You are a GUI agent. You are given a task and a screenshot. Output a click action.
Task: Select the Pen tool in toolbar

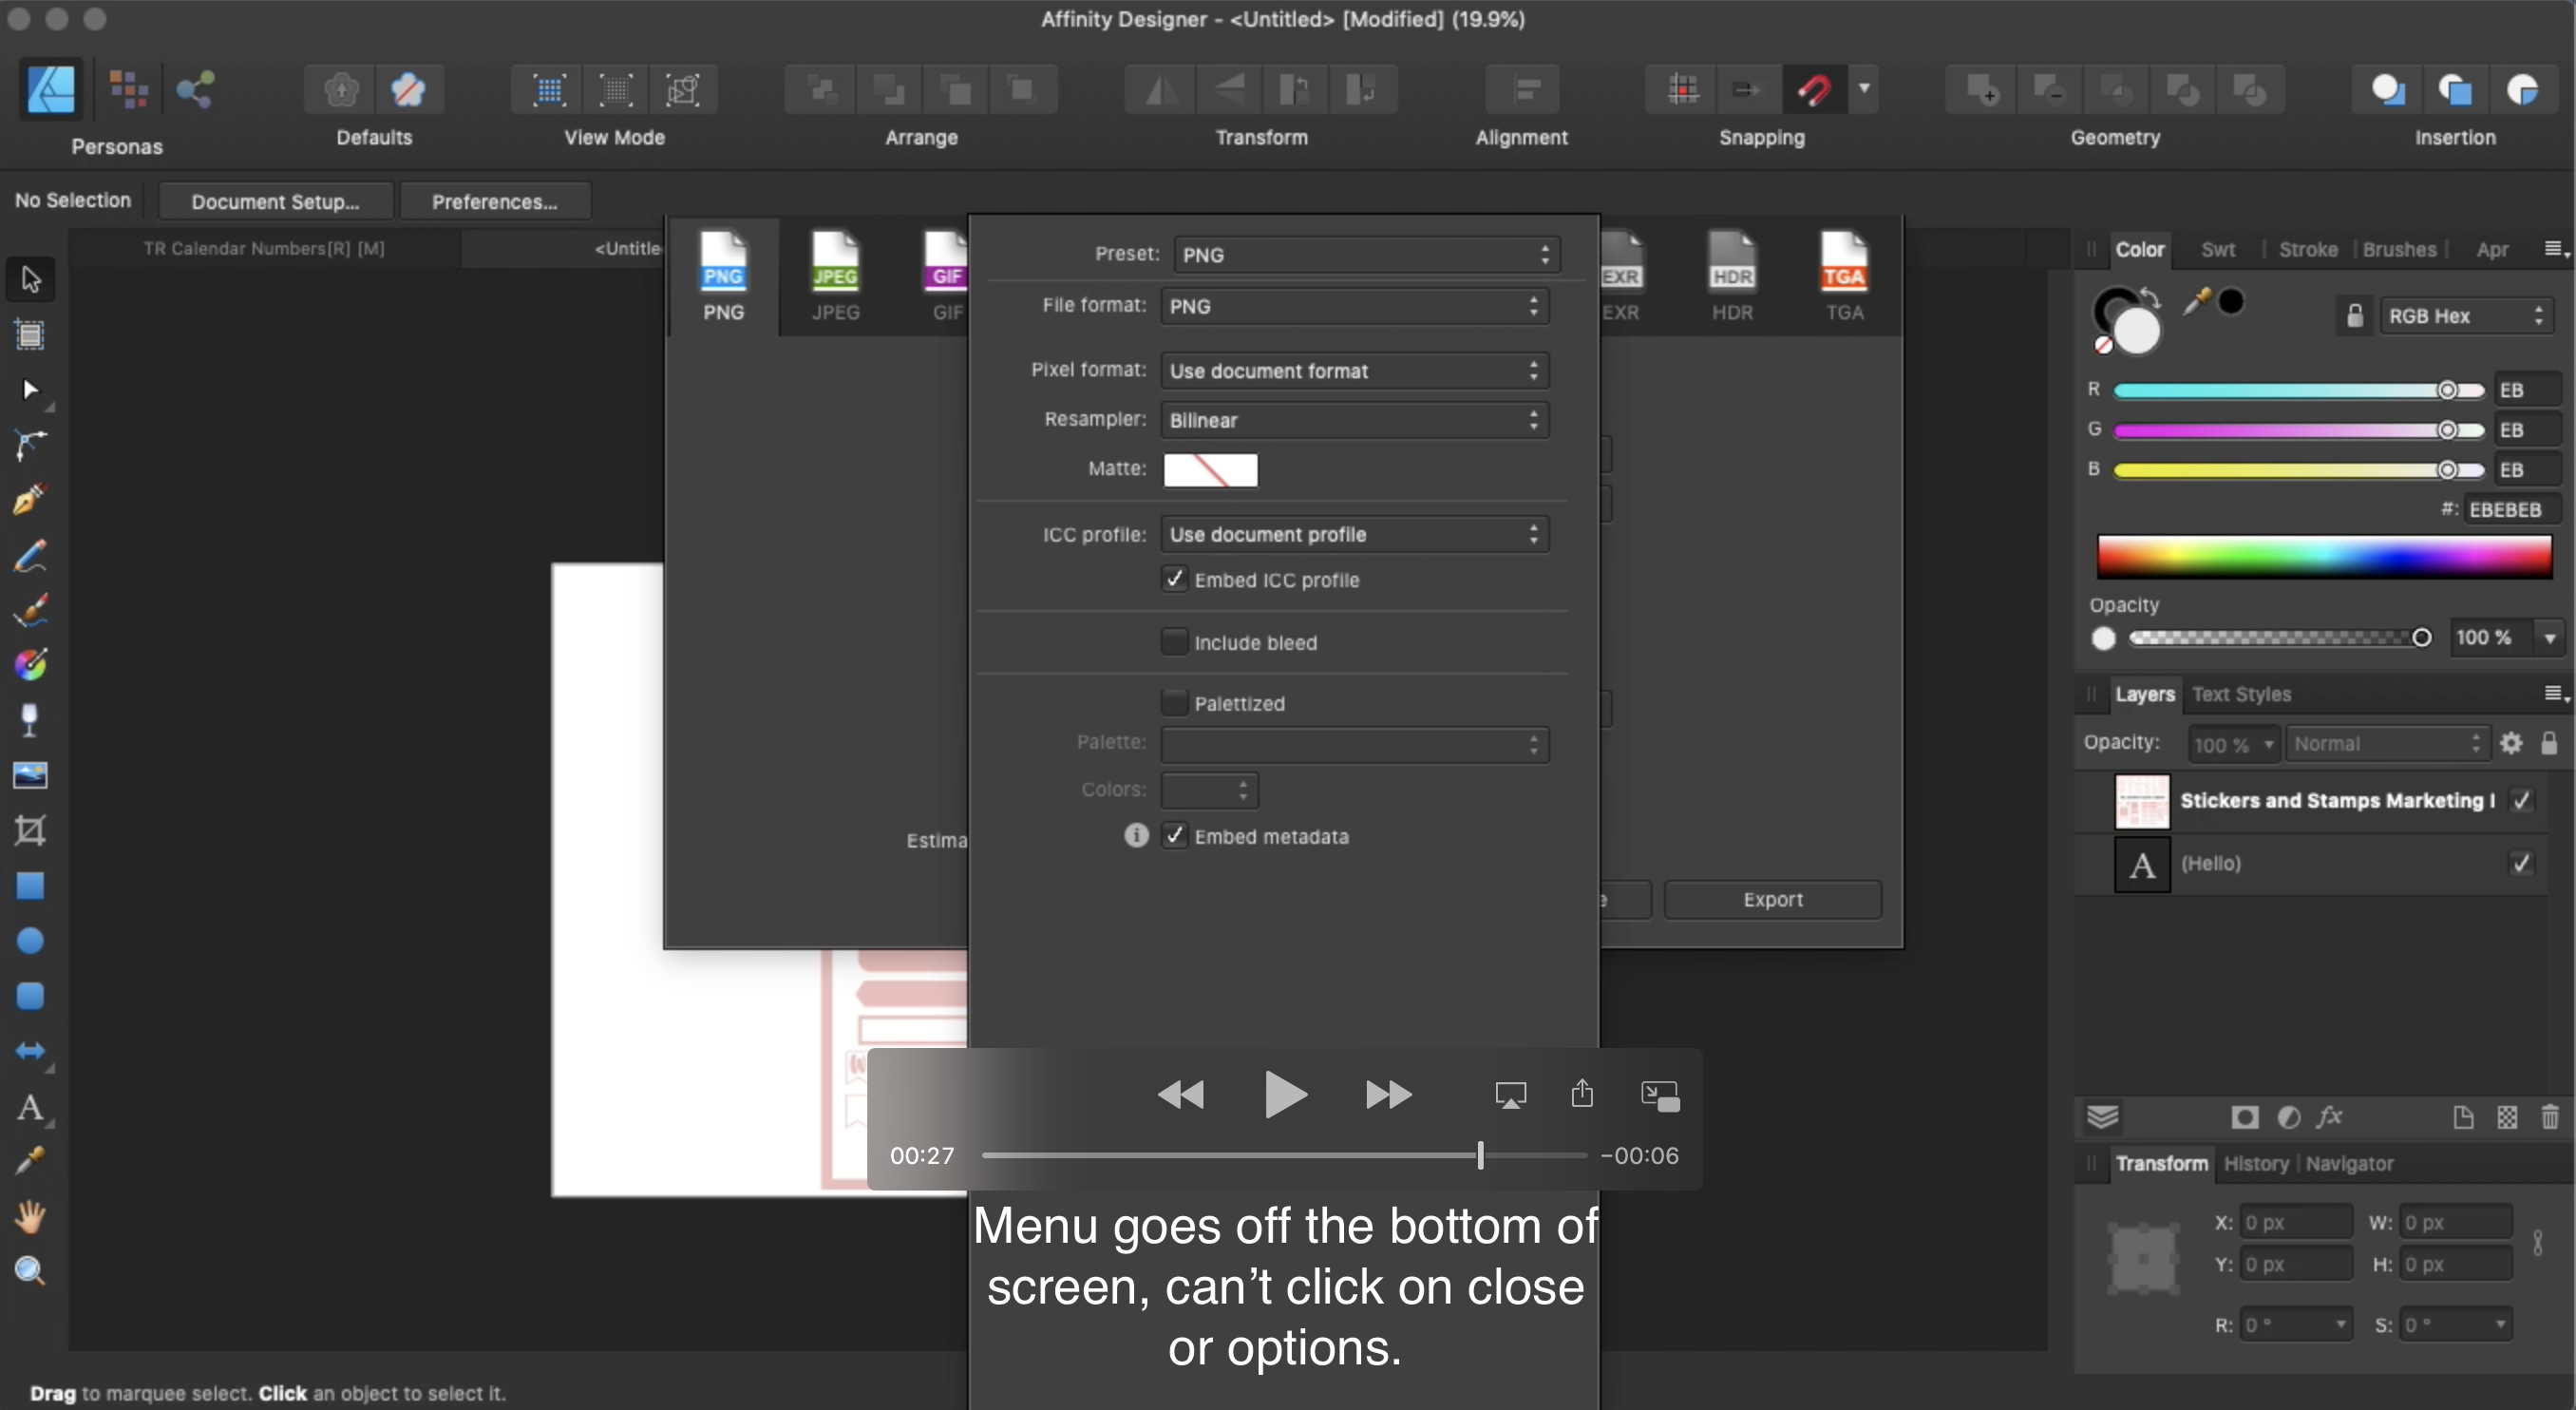(30, 499)
